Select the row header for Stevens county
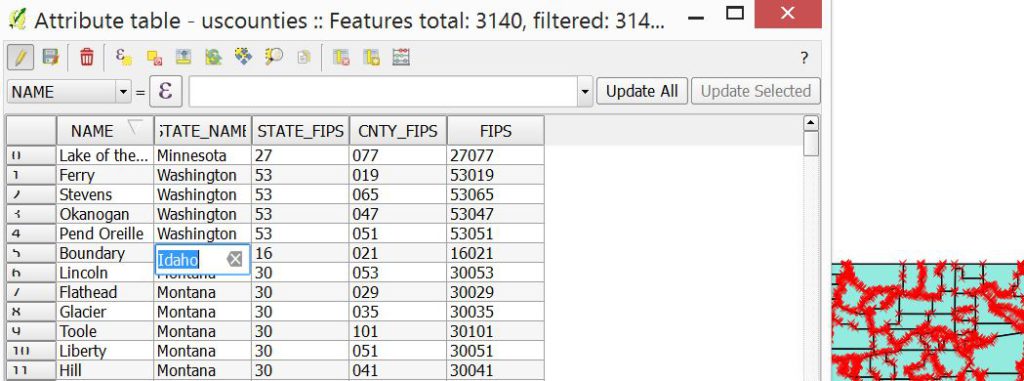This screenshot has height=381, width=1024. click(31, 194)
